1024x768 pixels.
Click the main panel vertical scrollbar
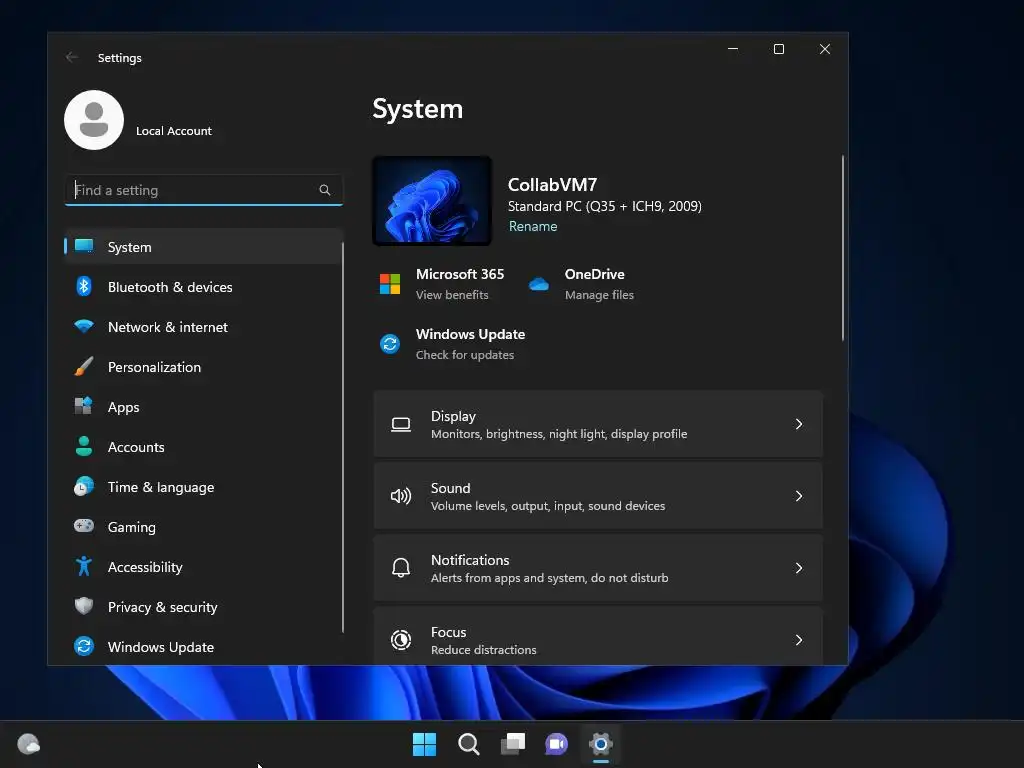(842, 248)
